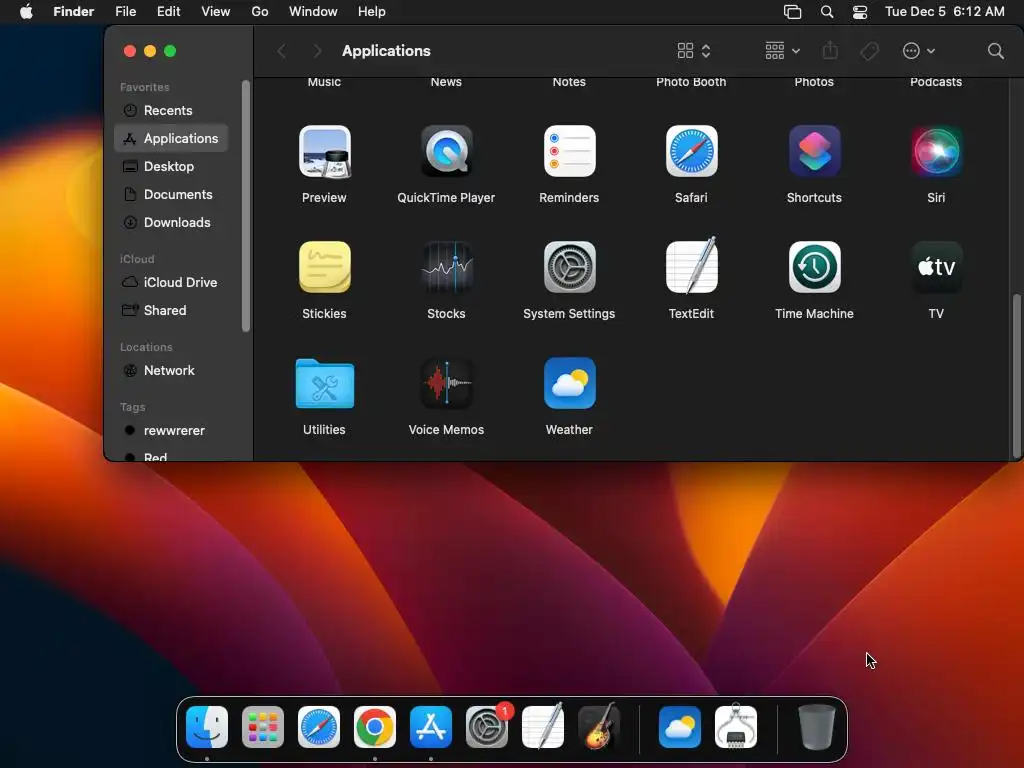Open Weather from the Dock
This screenshot has width=1024, height=768.
pos(680,727)
